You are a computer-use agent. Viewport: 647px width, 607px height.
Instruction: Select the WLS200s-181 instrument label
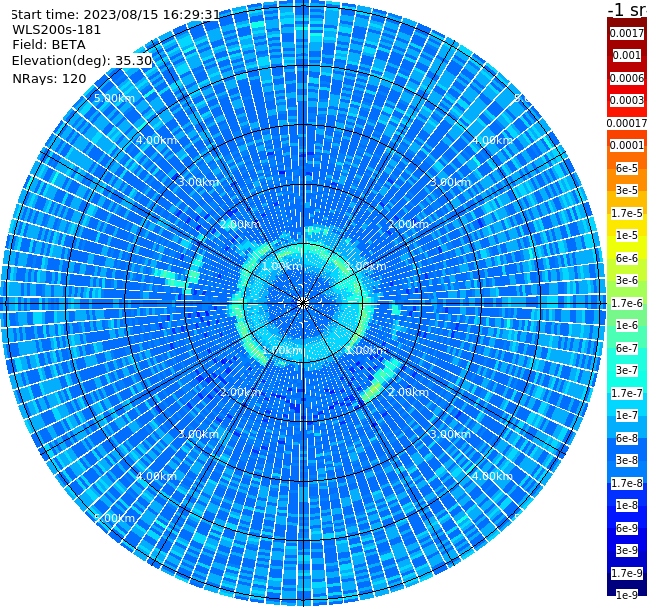(x=57, y=30)
